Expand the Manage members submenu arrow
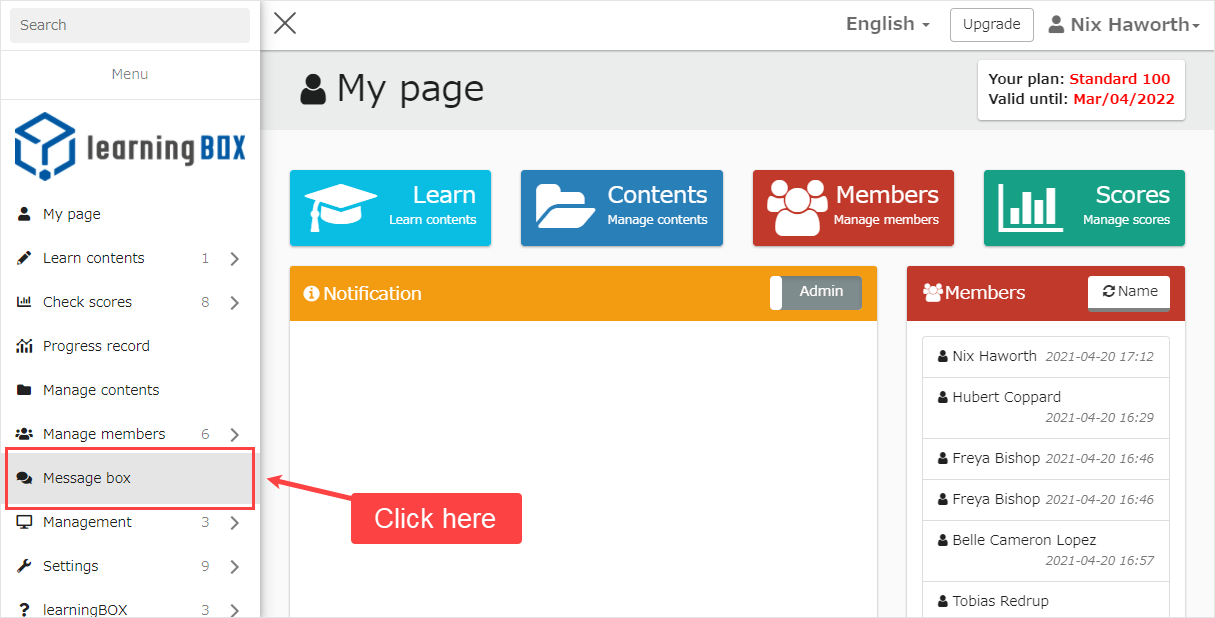The width and height of the screenshot is (1215, 618). (x=234, y=435)
